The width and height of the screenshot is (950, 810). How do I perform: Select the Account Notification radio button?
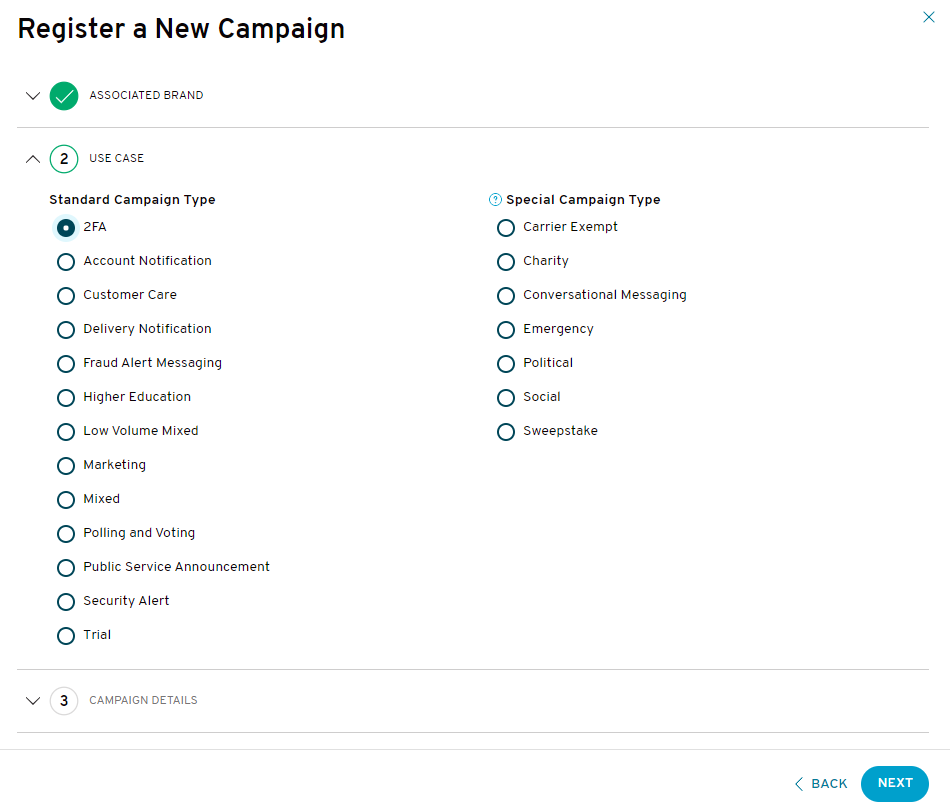tap(66, 262)
